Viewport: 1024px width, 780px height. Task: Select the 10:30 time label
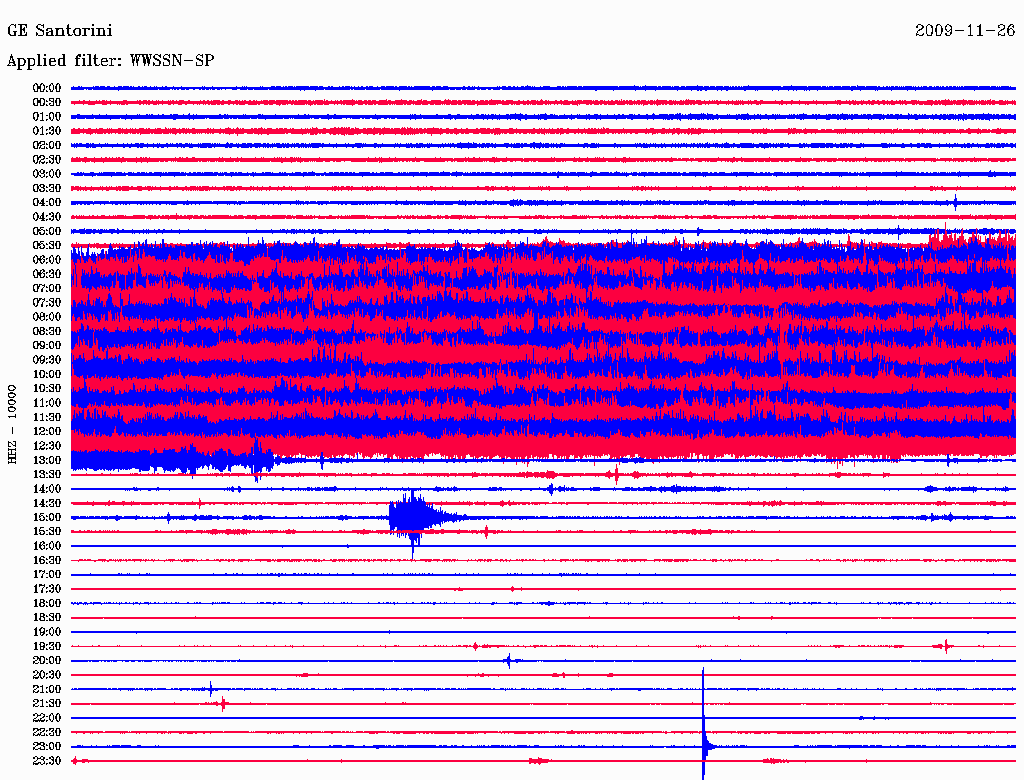[x=47, y=389]
